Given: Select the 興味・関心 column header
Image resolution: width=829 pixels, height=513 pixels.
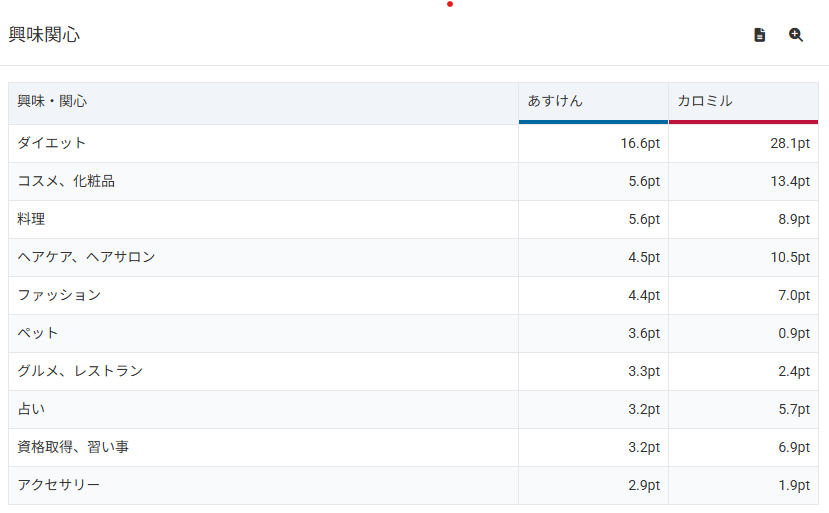Looking at the screenshot, I should (52, 101).
